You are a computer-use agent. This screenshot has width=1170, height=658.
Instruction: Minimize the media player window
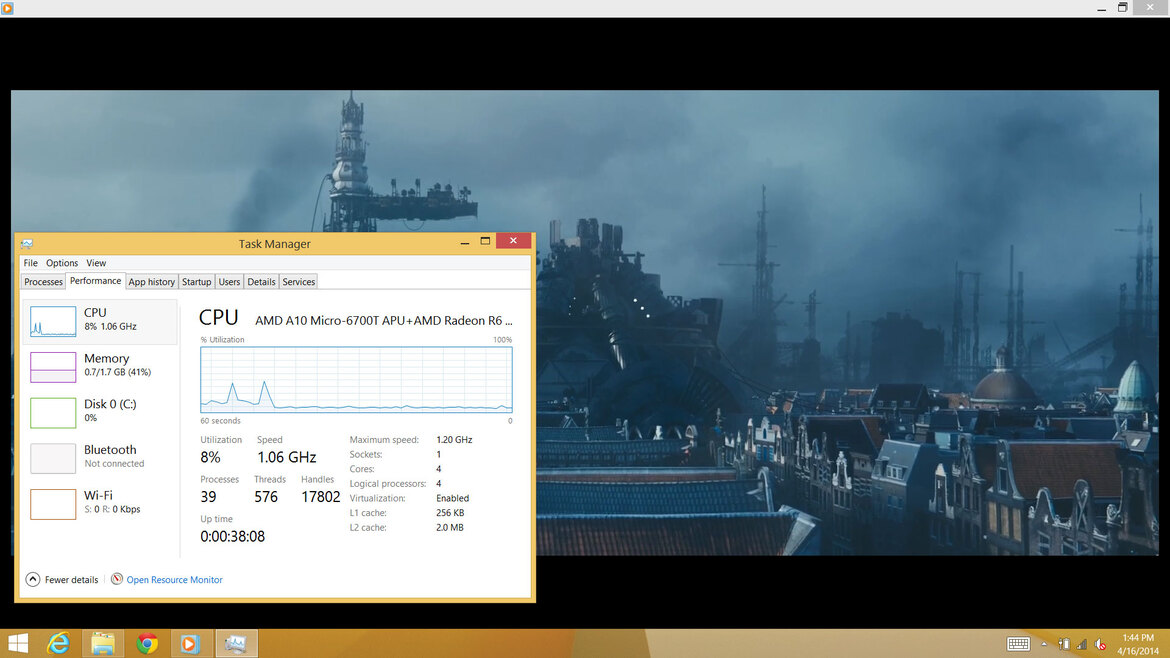click(1101, 8)
